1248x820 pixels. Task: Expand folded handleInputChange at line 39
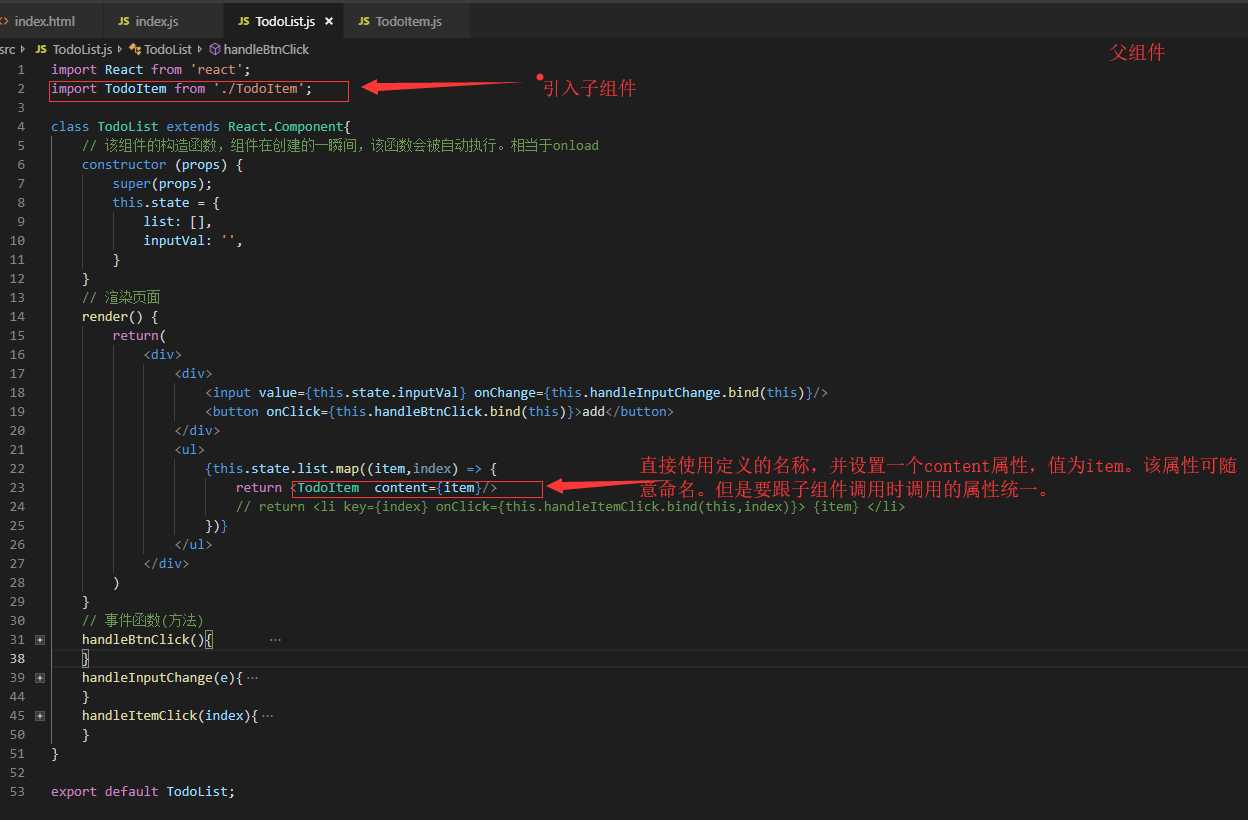39,677
